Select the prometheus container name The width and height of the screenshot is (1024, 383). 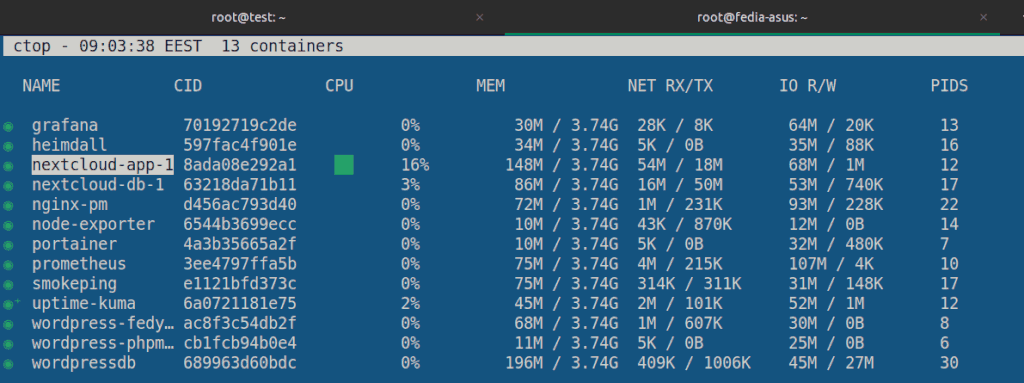tap(79, 264)
